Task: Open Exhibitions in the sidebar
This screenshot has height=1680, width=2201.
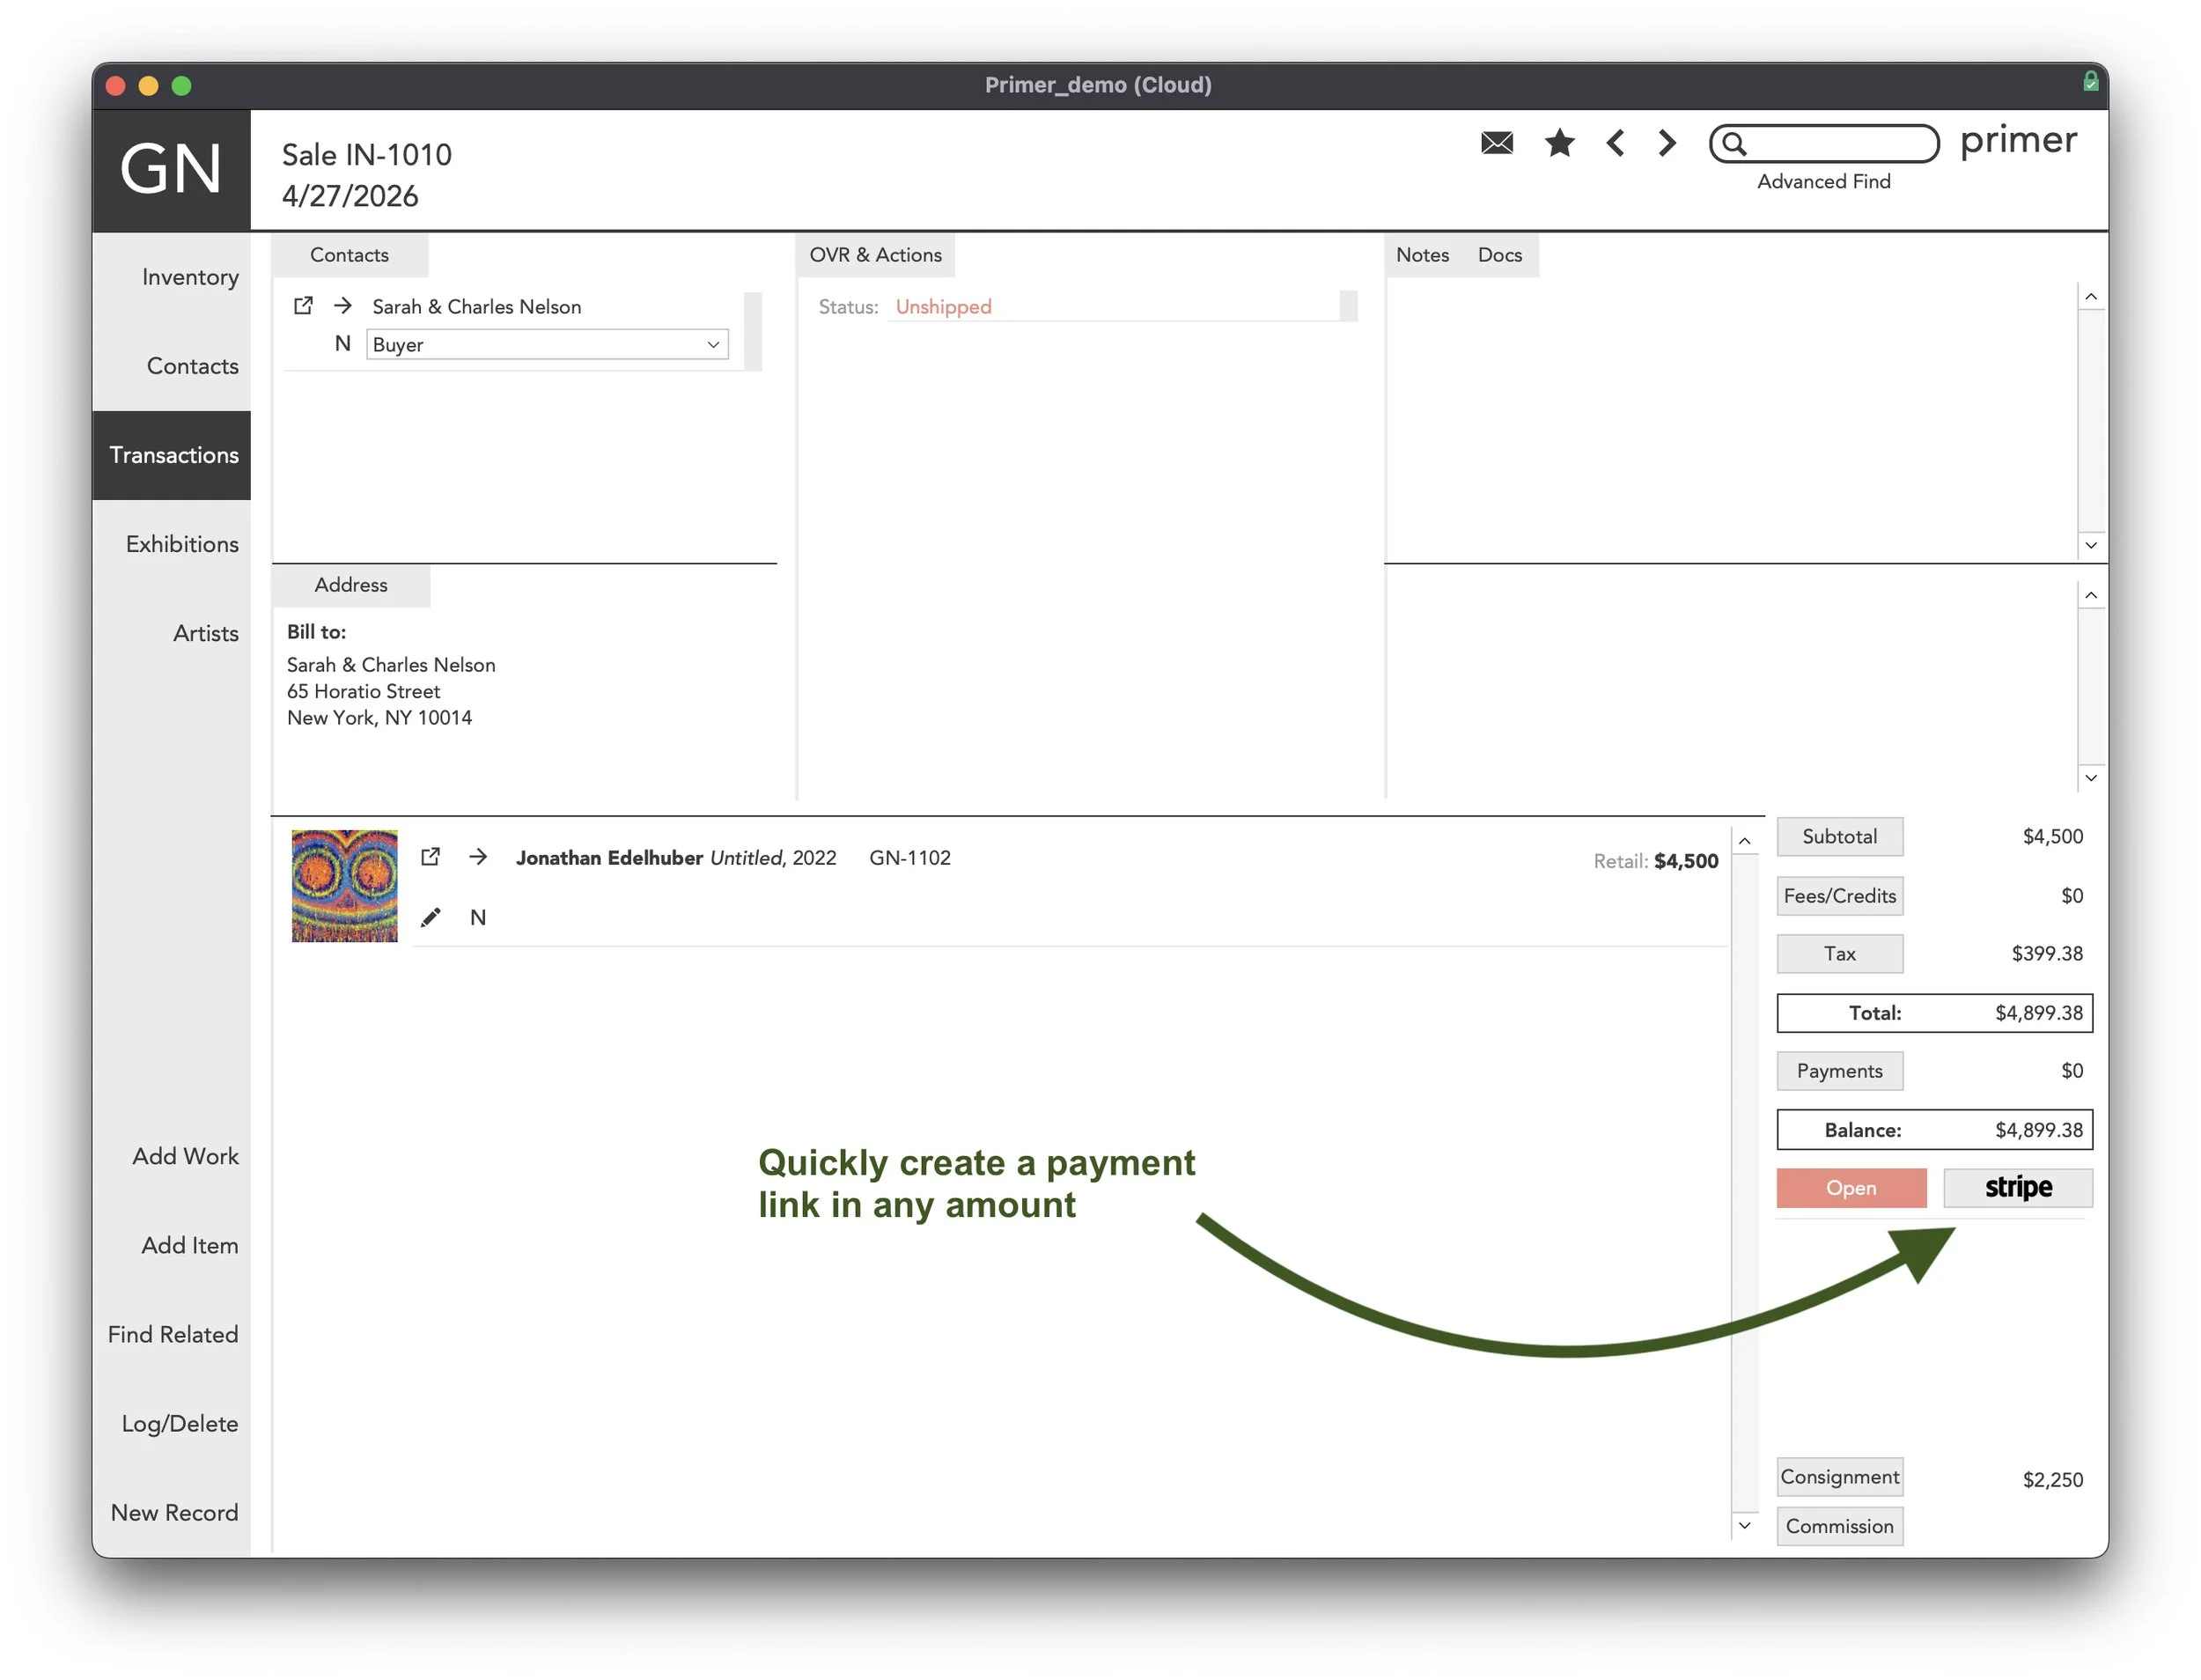Action: (x=182, y=544)
